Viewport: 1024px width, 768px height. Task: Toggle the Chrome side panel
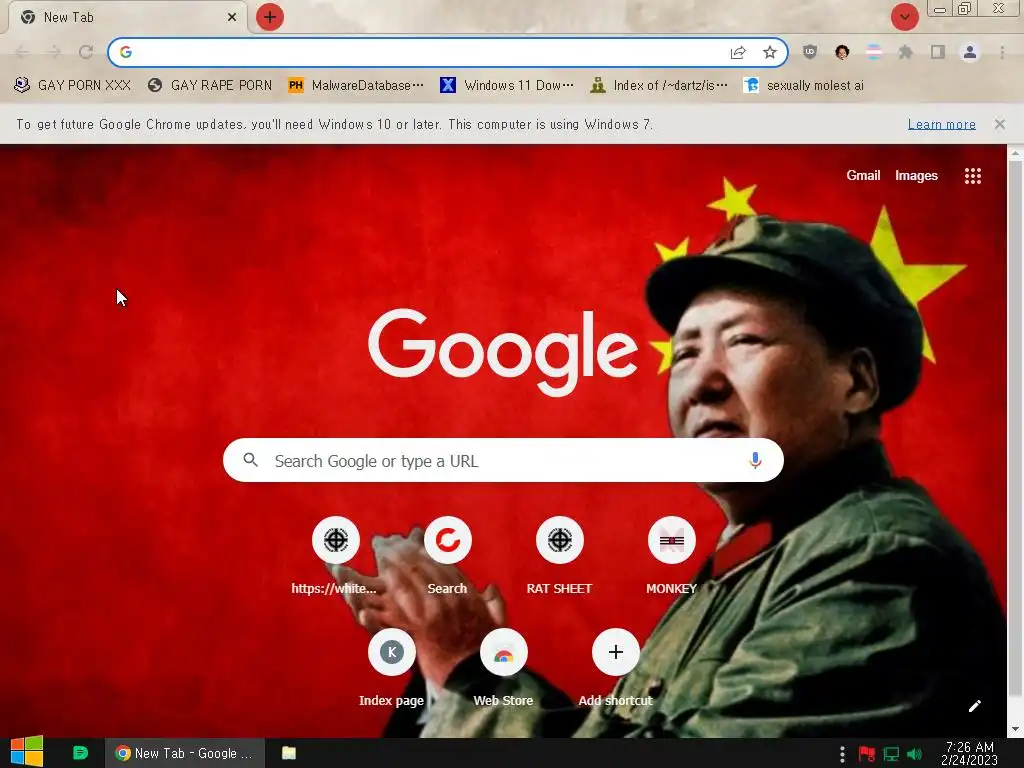(x=938, y=52)
